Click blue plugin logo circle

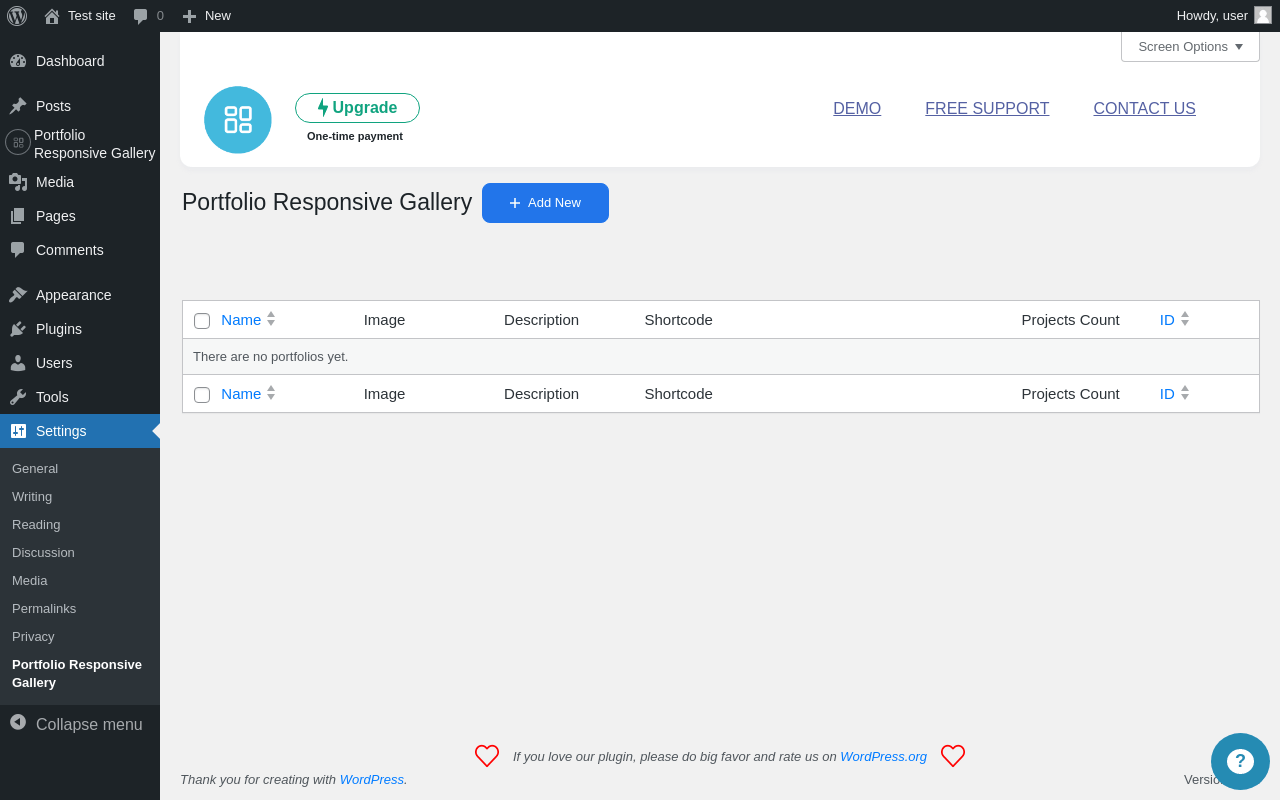coord(238,120)
